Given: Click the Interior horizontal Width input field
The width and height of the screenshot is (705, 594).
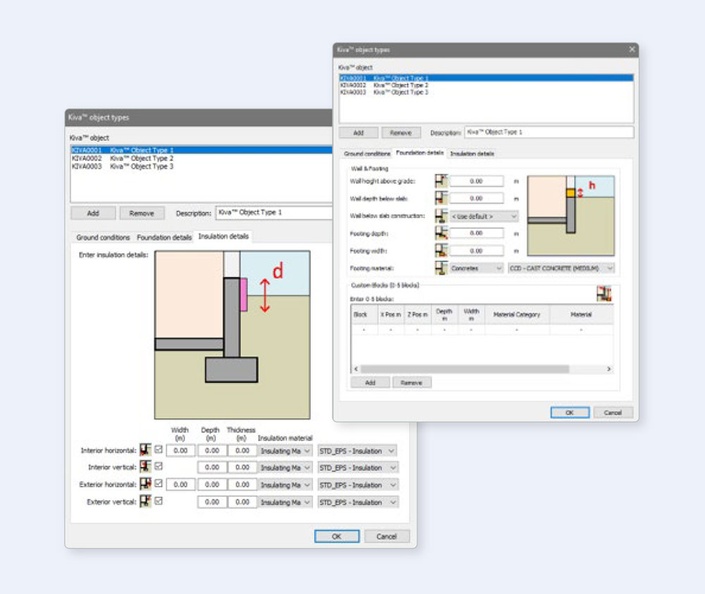Looking at the screenshot, I should click(181, 450).
